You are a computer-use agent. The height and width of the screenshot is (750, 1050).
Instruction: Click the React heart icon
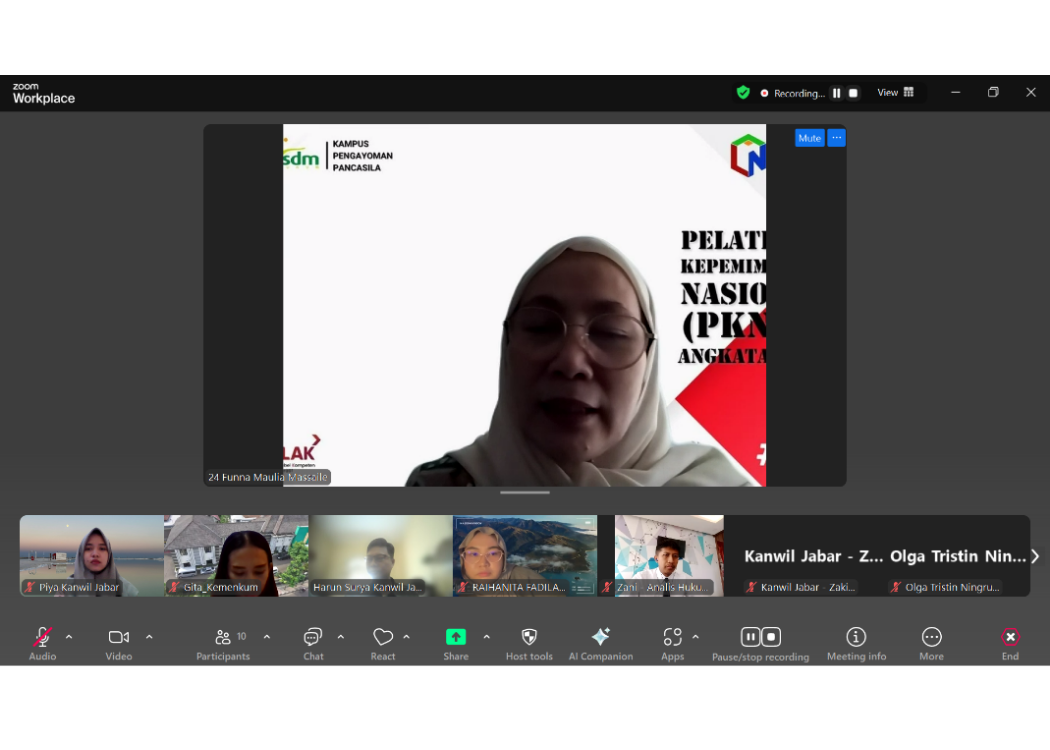(383, 638)
